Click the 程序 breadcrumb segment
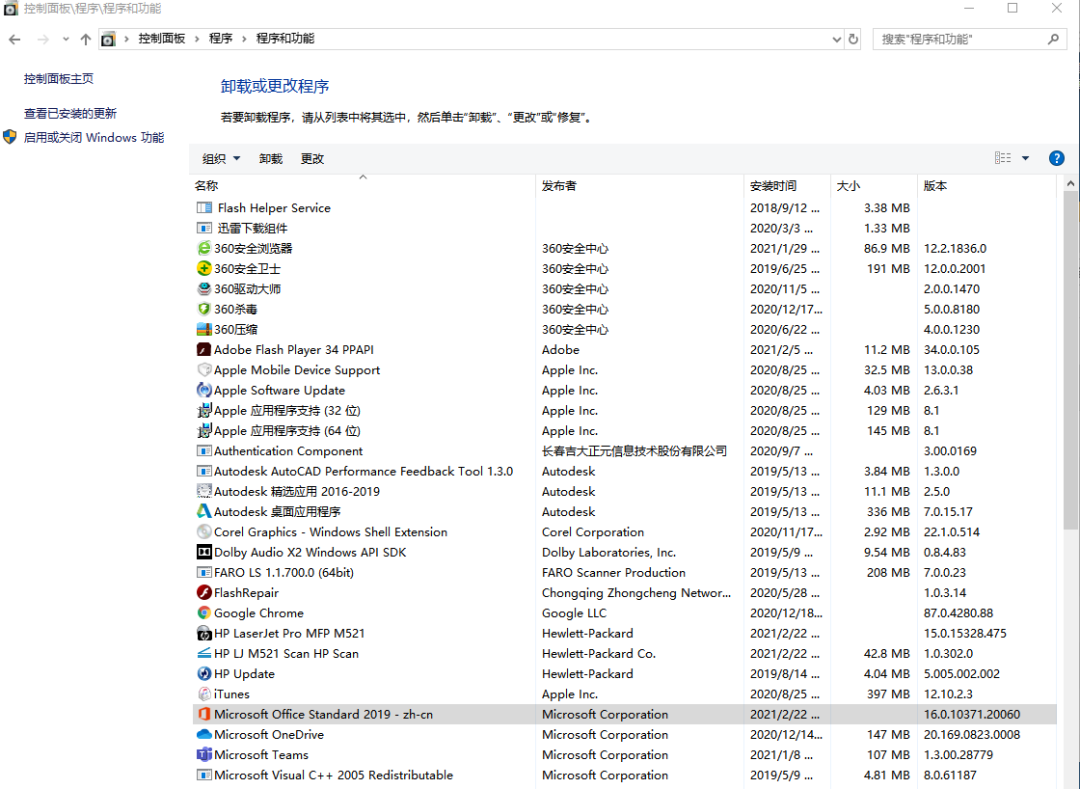Viewport: 1080px width, 789px height. [x=220, y=39]
